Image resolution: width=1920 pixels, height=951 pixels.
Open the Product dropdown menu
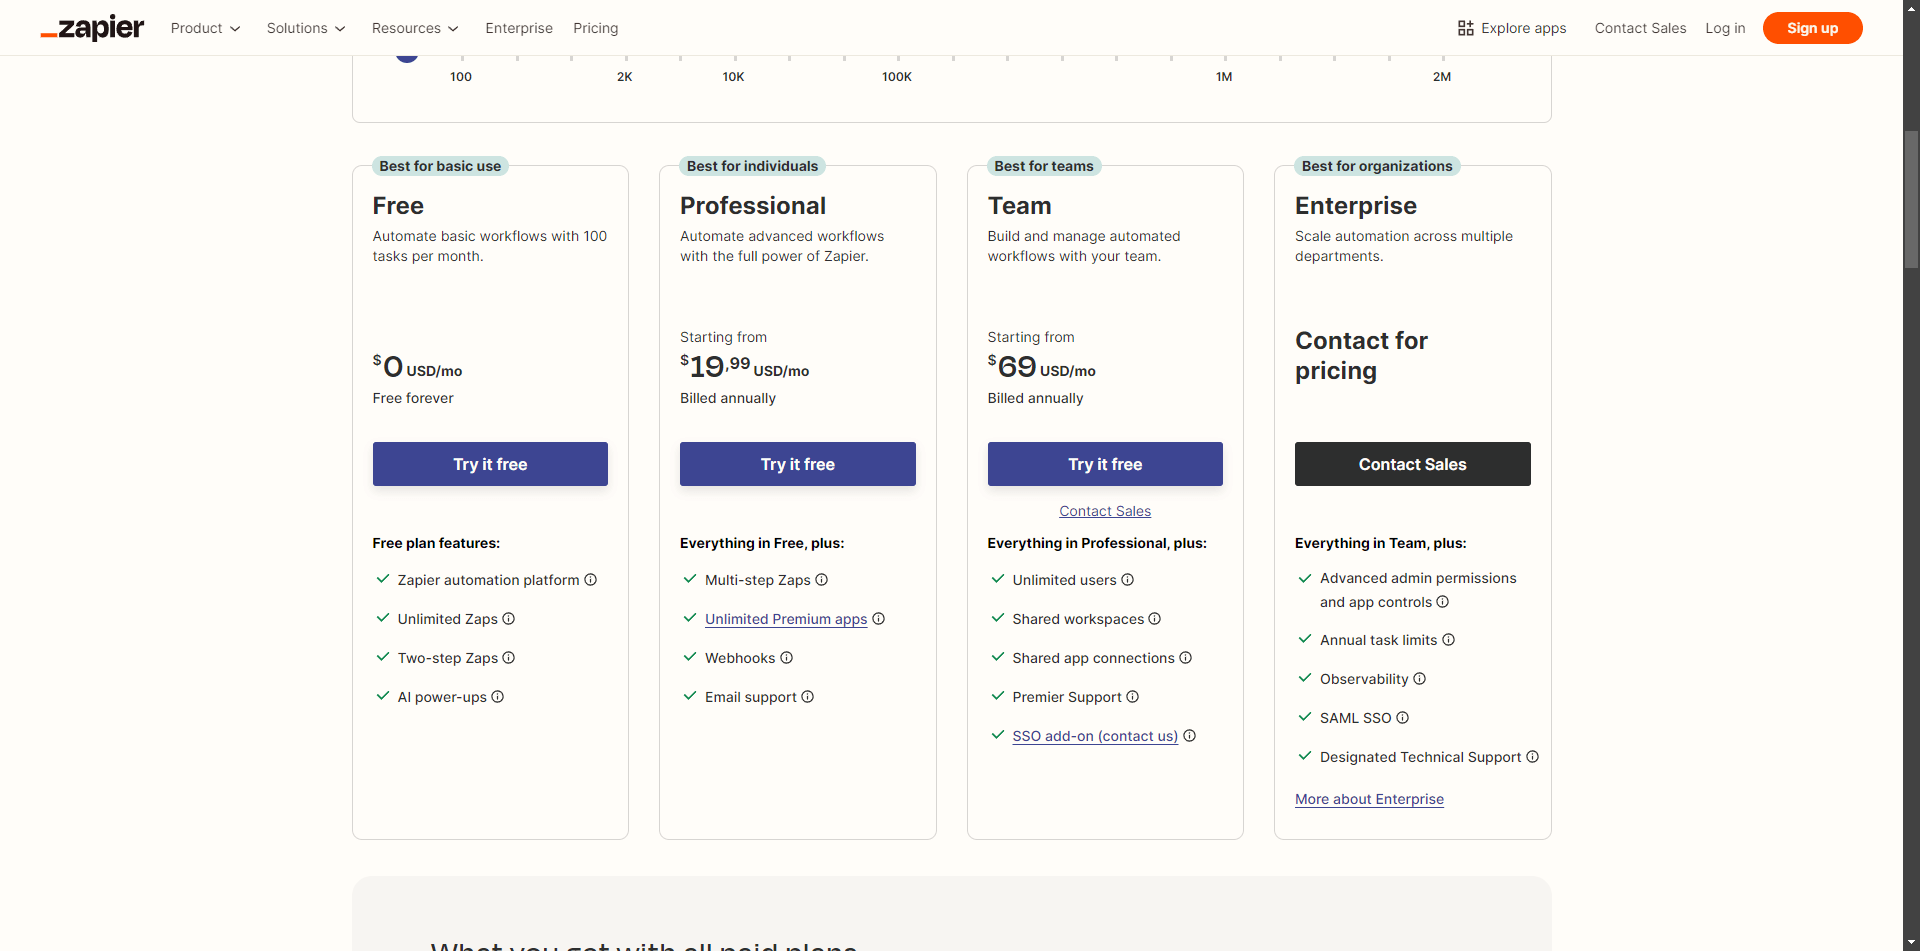pos(205,28)
